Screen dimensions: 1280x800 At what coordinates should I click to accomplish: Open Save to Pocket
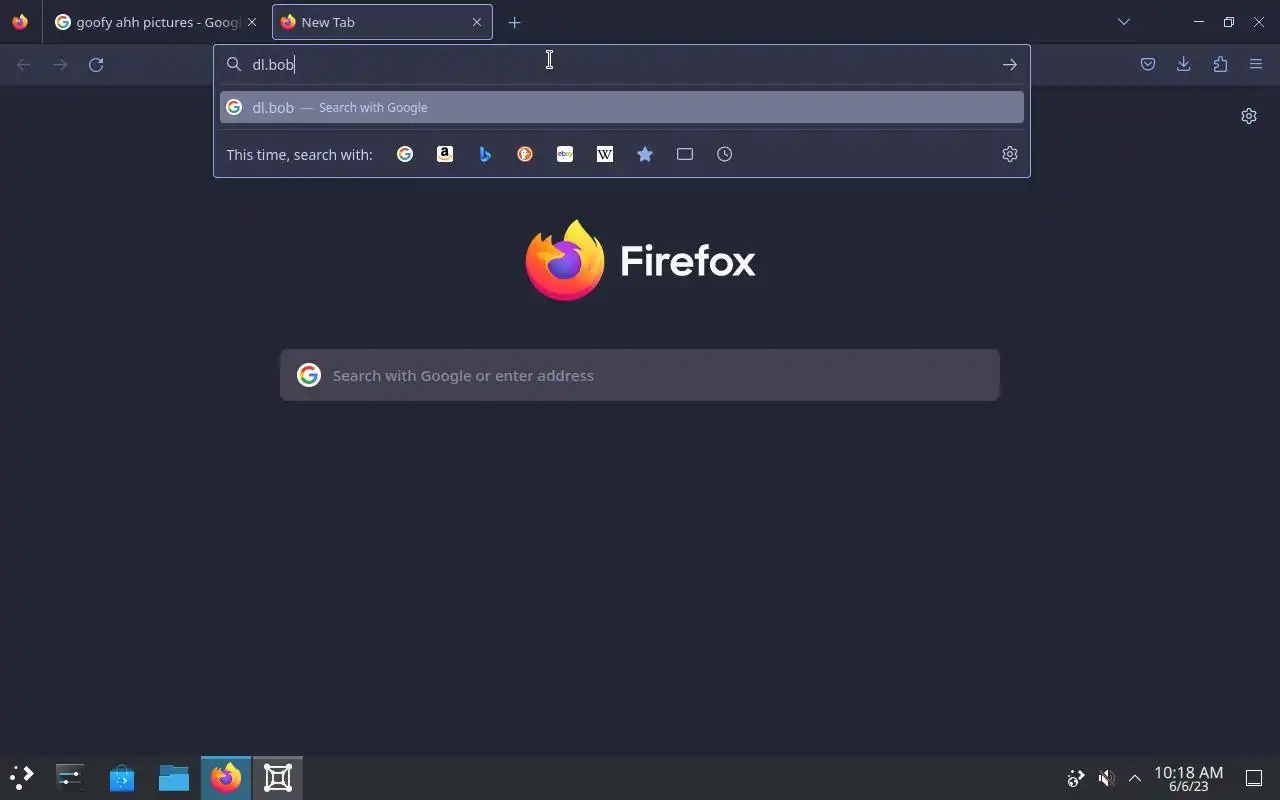point(1148,65)
